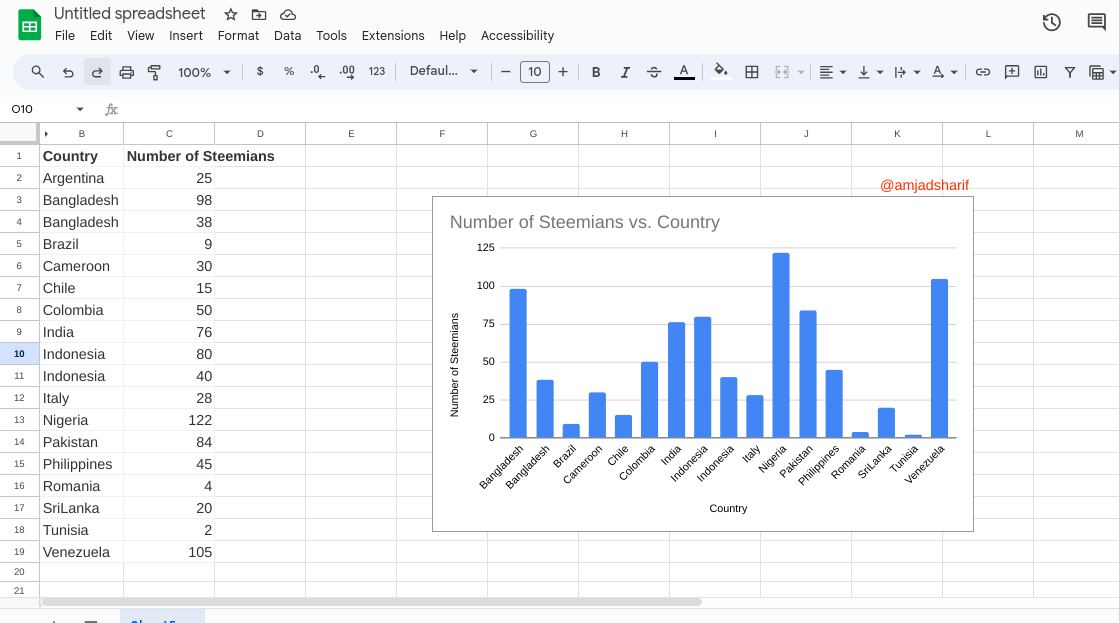Insert a comment
Image resolution: width=1119 pixels, height=623 pixels.
coord(1011,72)
